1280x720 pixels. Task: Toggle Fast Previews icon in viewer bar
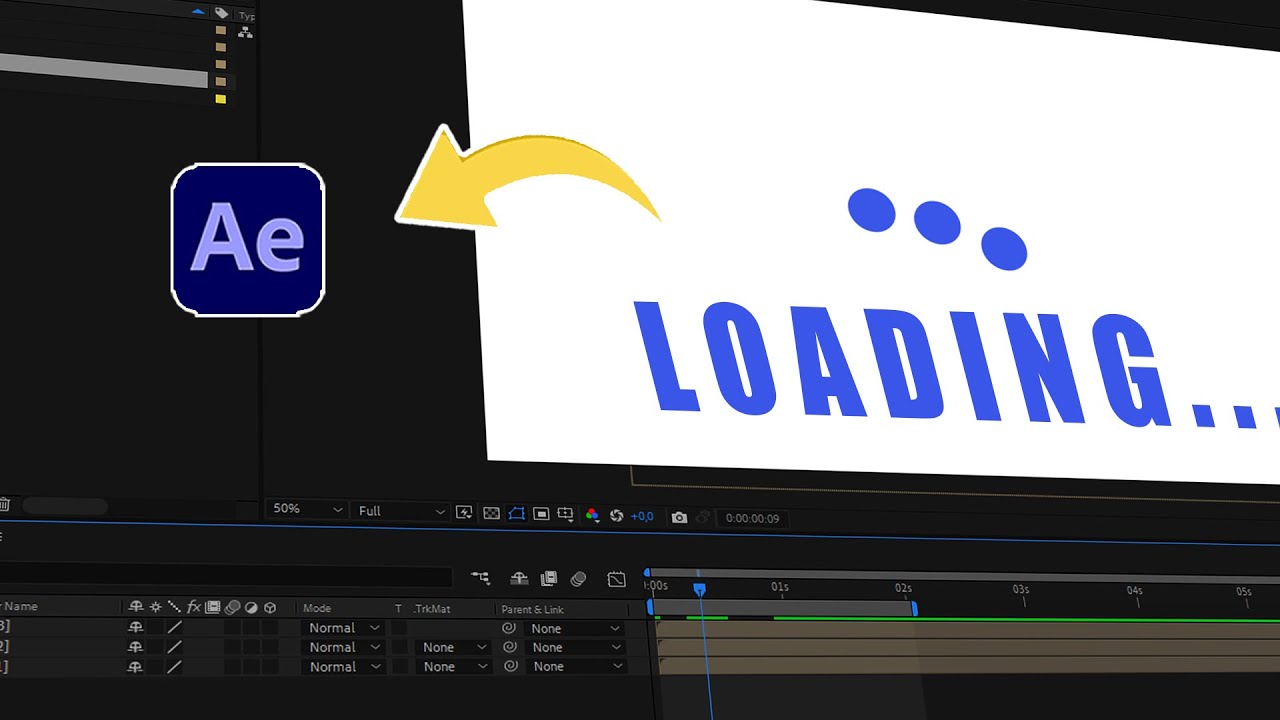coord(464,513)
